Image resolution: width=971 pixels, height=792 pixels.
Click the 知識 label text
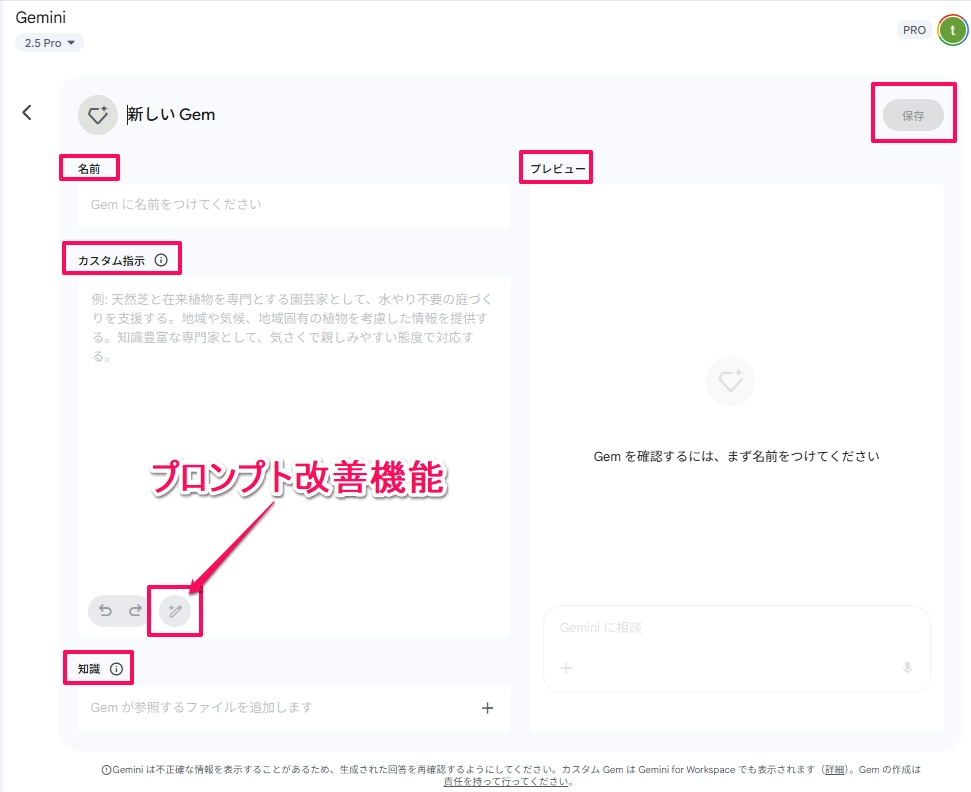[x=89, y=669]
